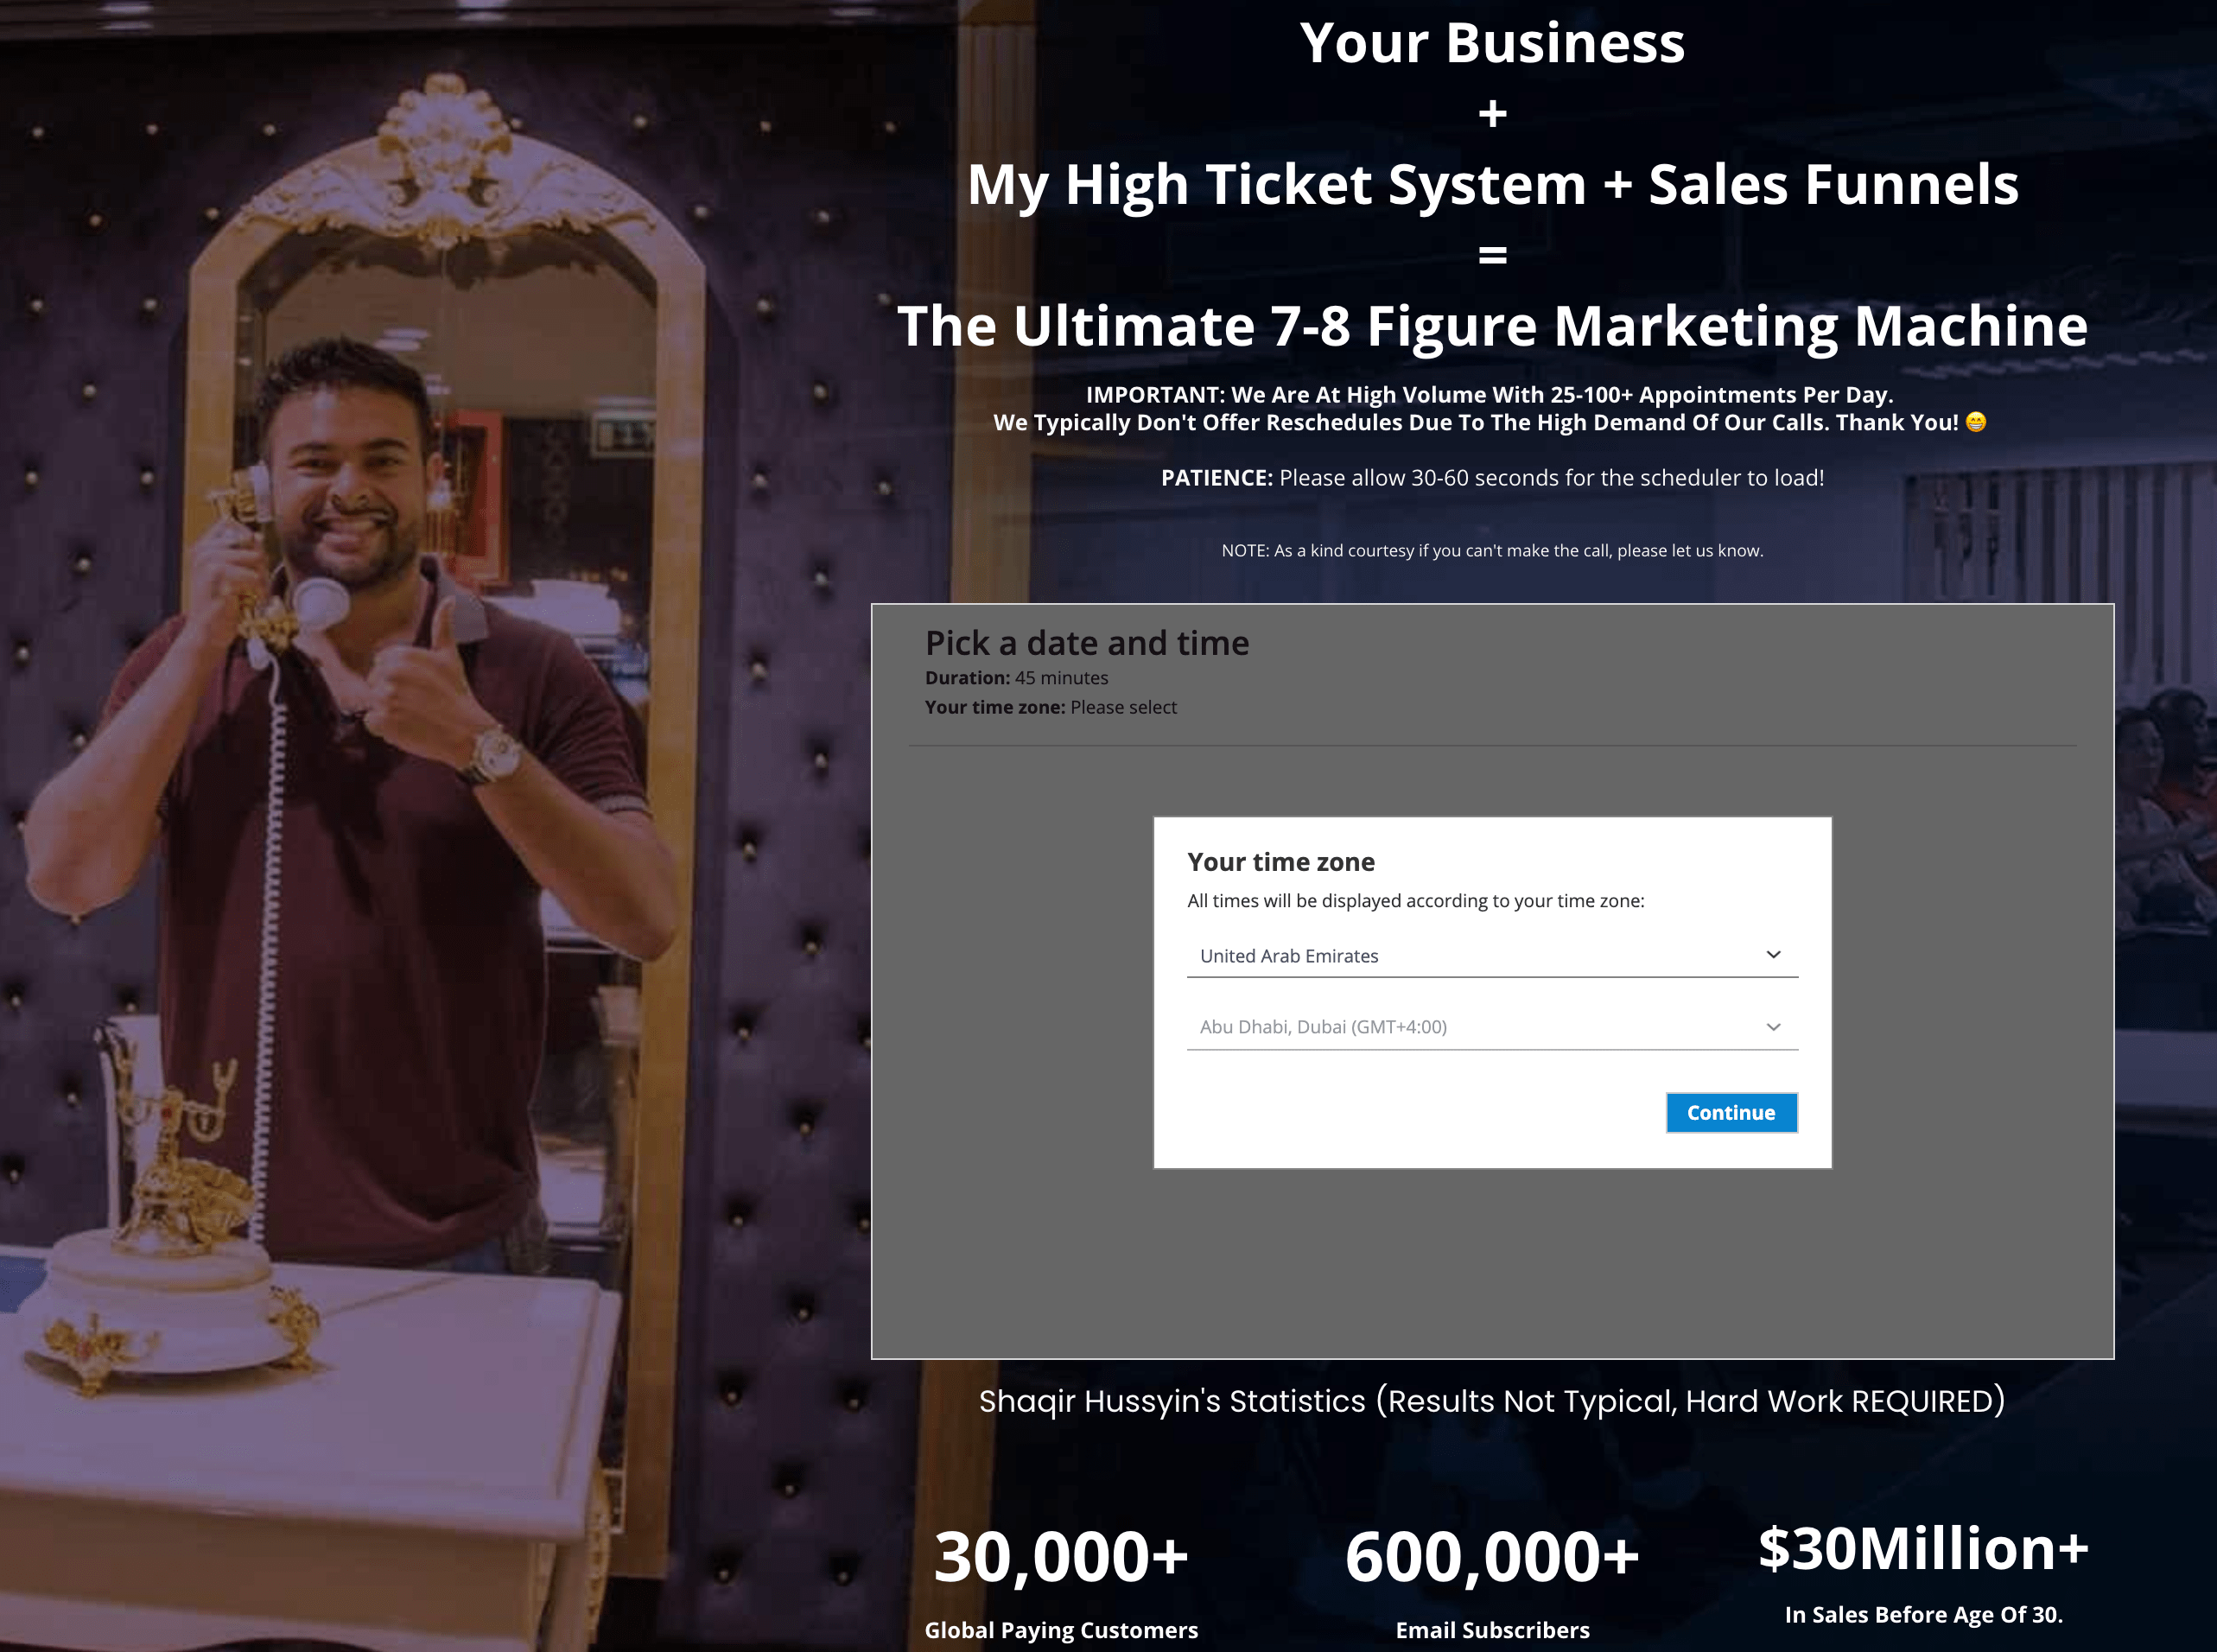The image size is (2217, 1652).
Task: Click the grinning emoji after Thank You
Action: coord(1975,422)
